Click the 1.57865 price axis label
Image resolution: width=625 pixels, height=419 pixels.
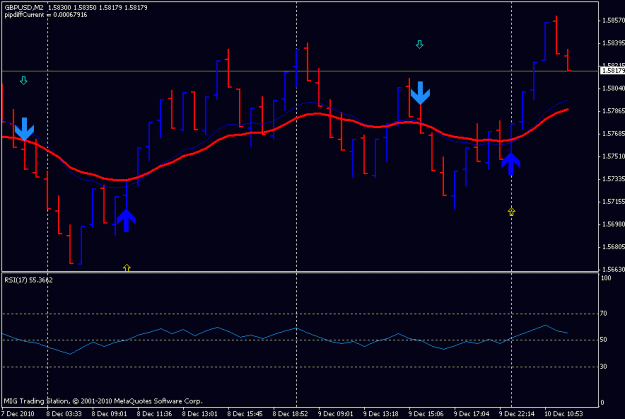pos(613,111)
